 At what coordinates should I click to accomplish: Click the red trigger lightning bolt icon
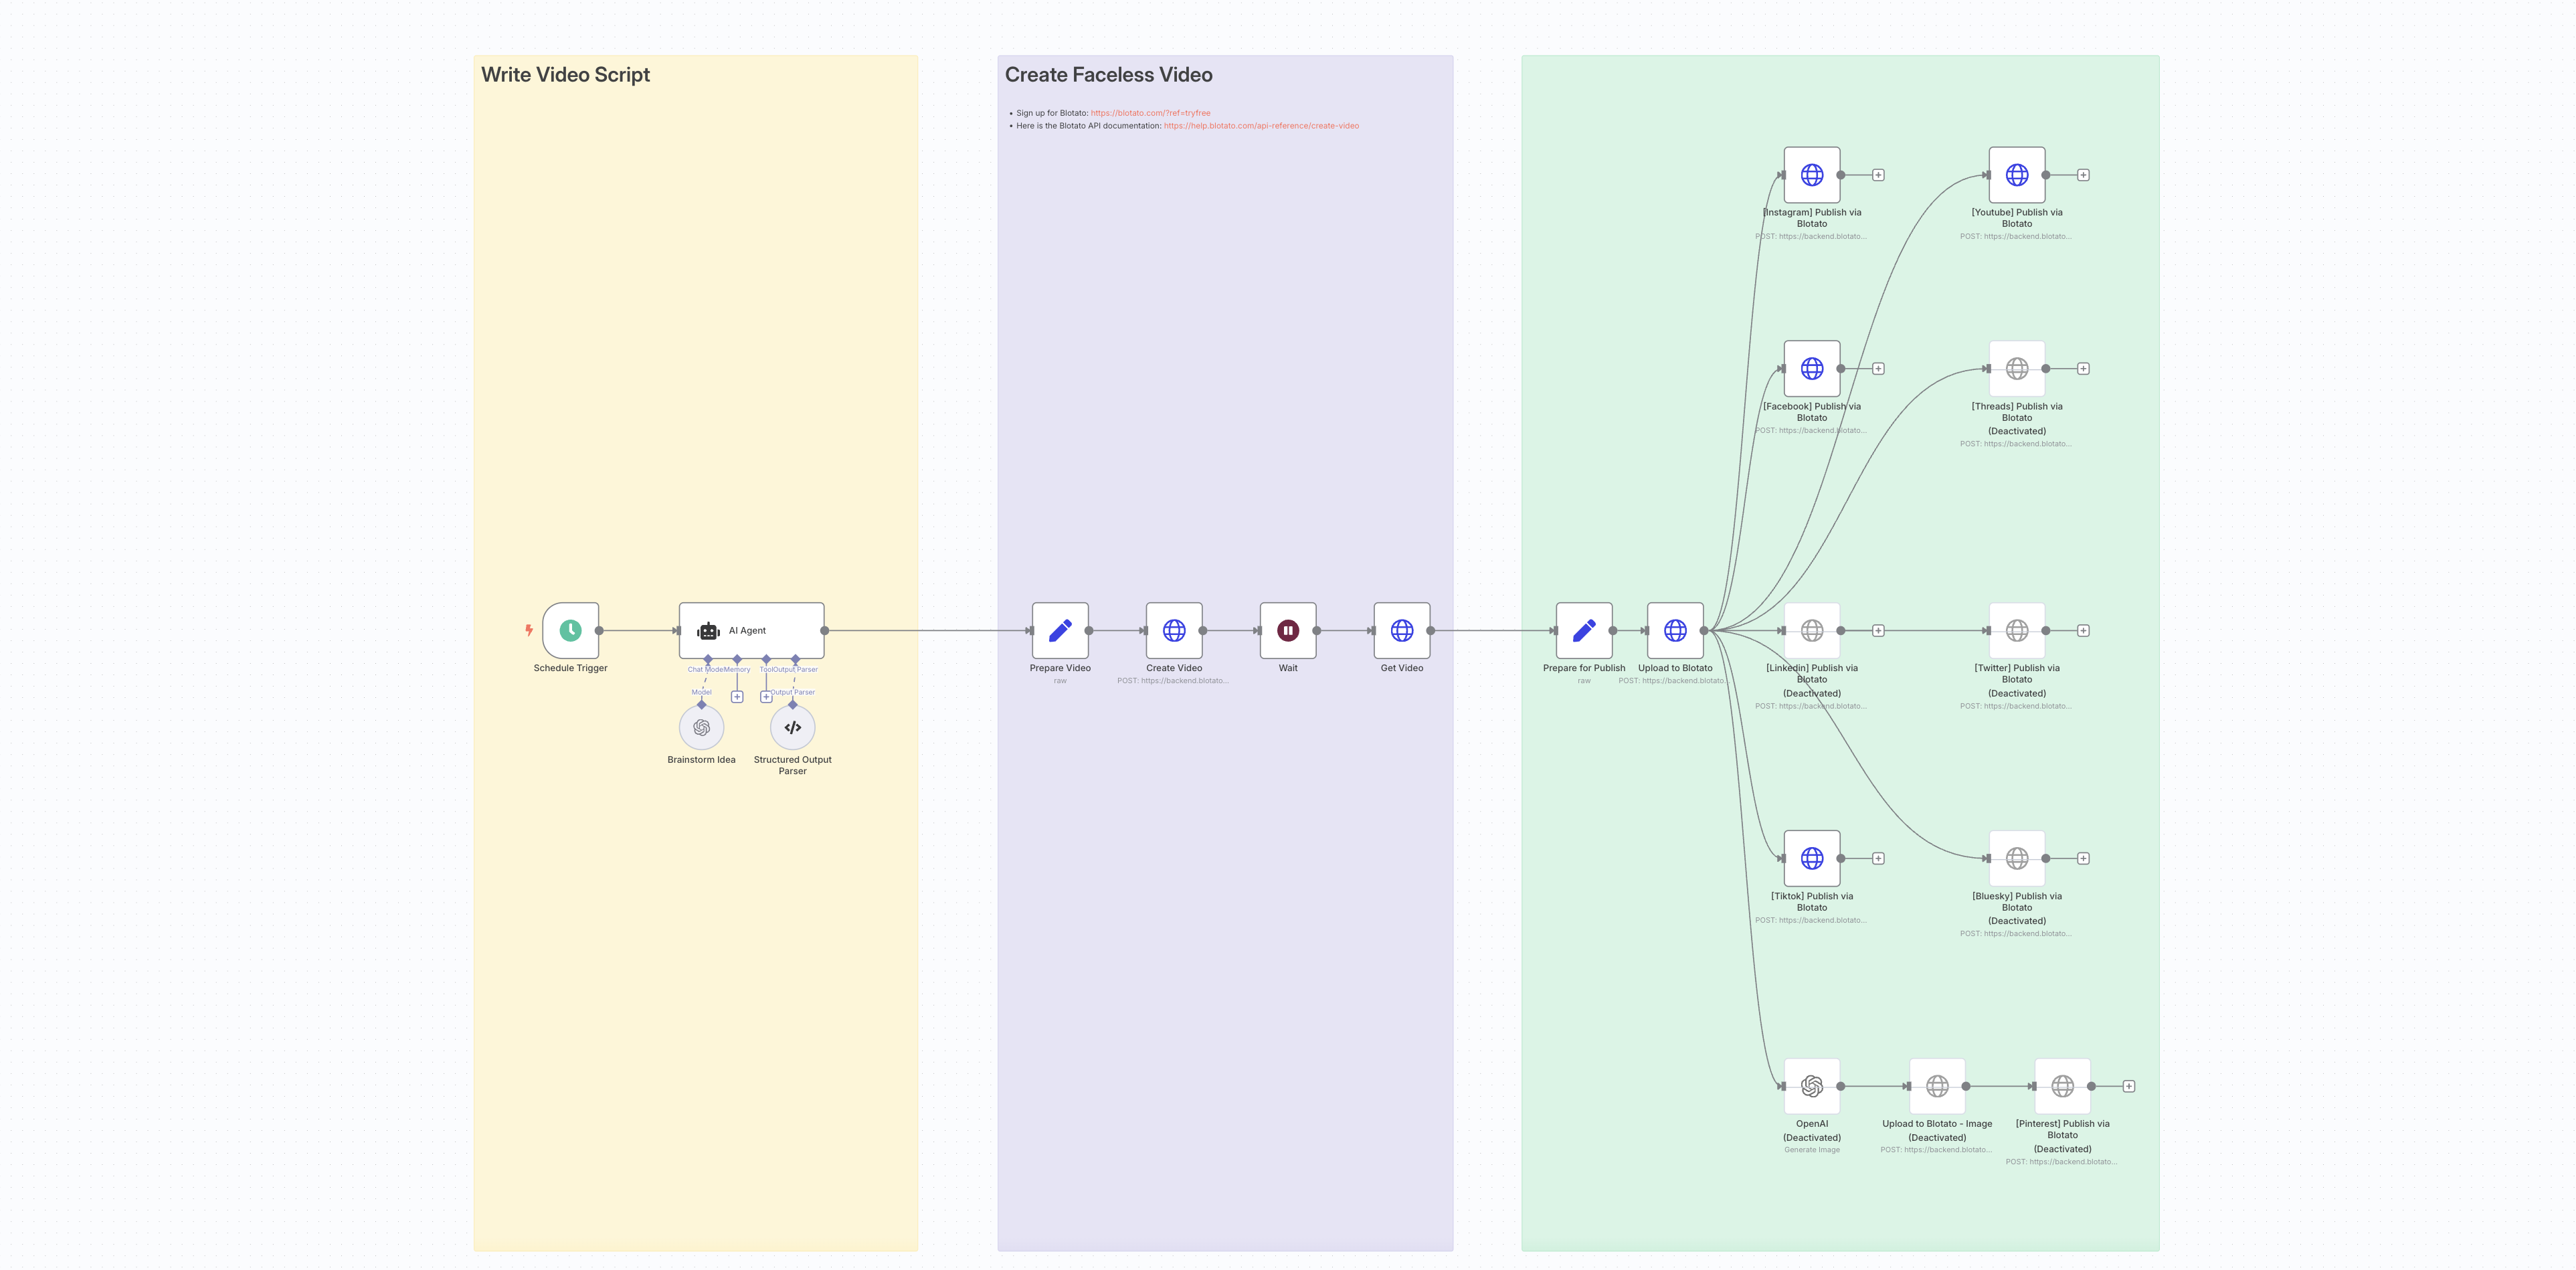point(529,630)
